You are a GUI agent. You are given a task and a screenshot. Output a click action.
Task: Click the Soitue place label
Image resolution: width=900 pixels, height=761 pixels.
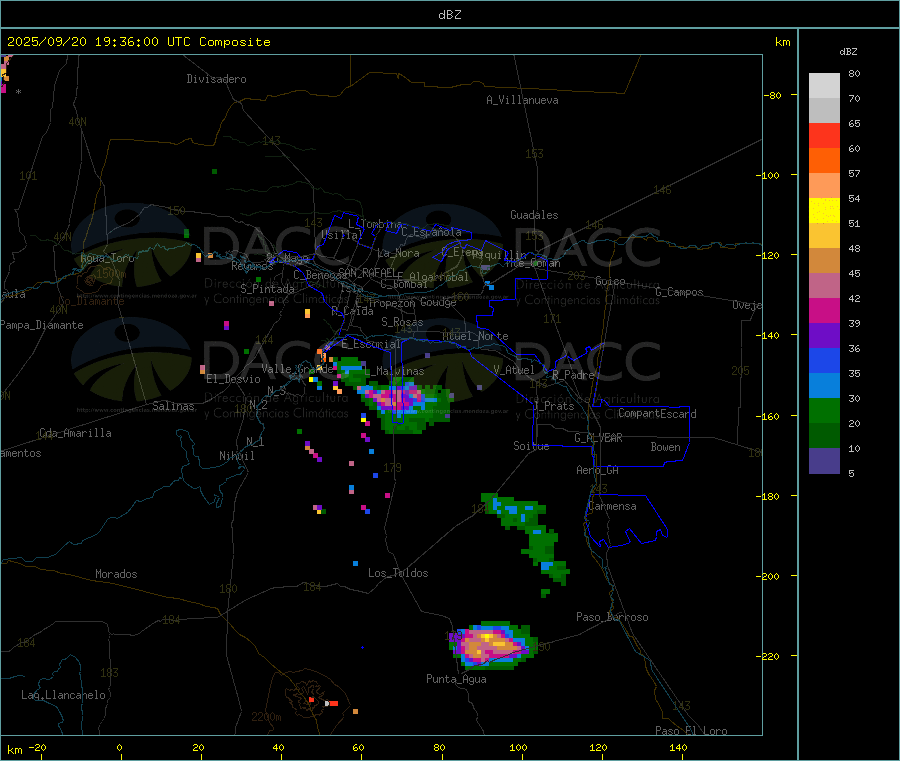[x=531, y=446]
